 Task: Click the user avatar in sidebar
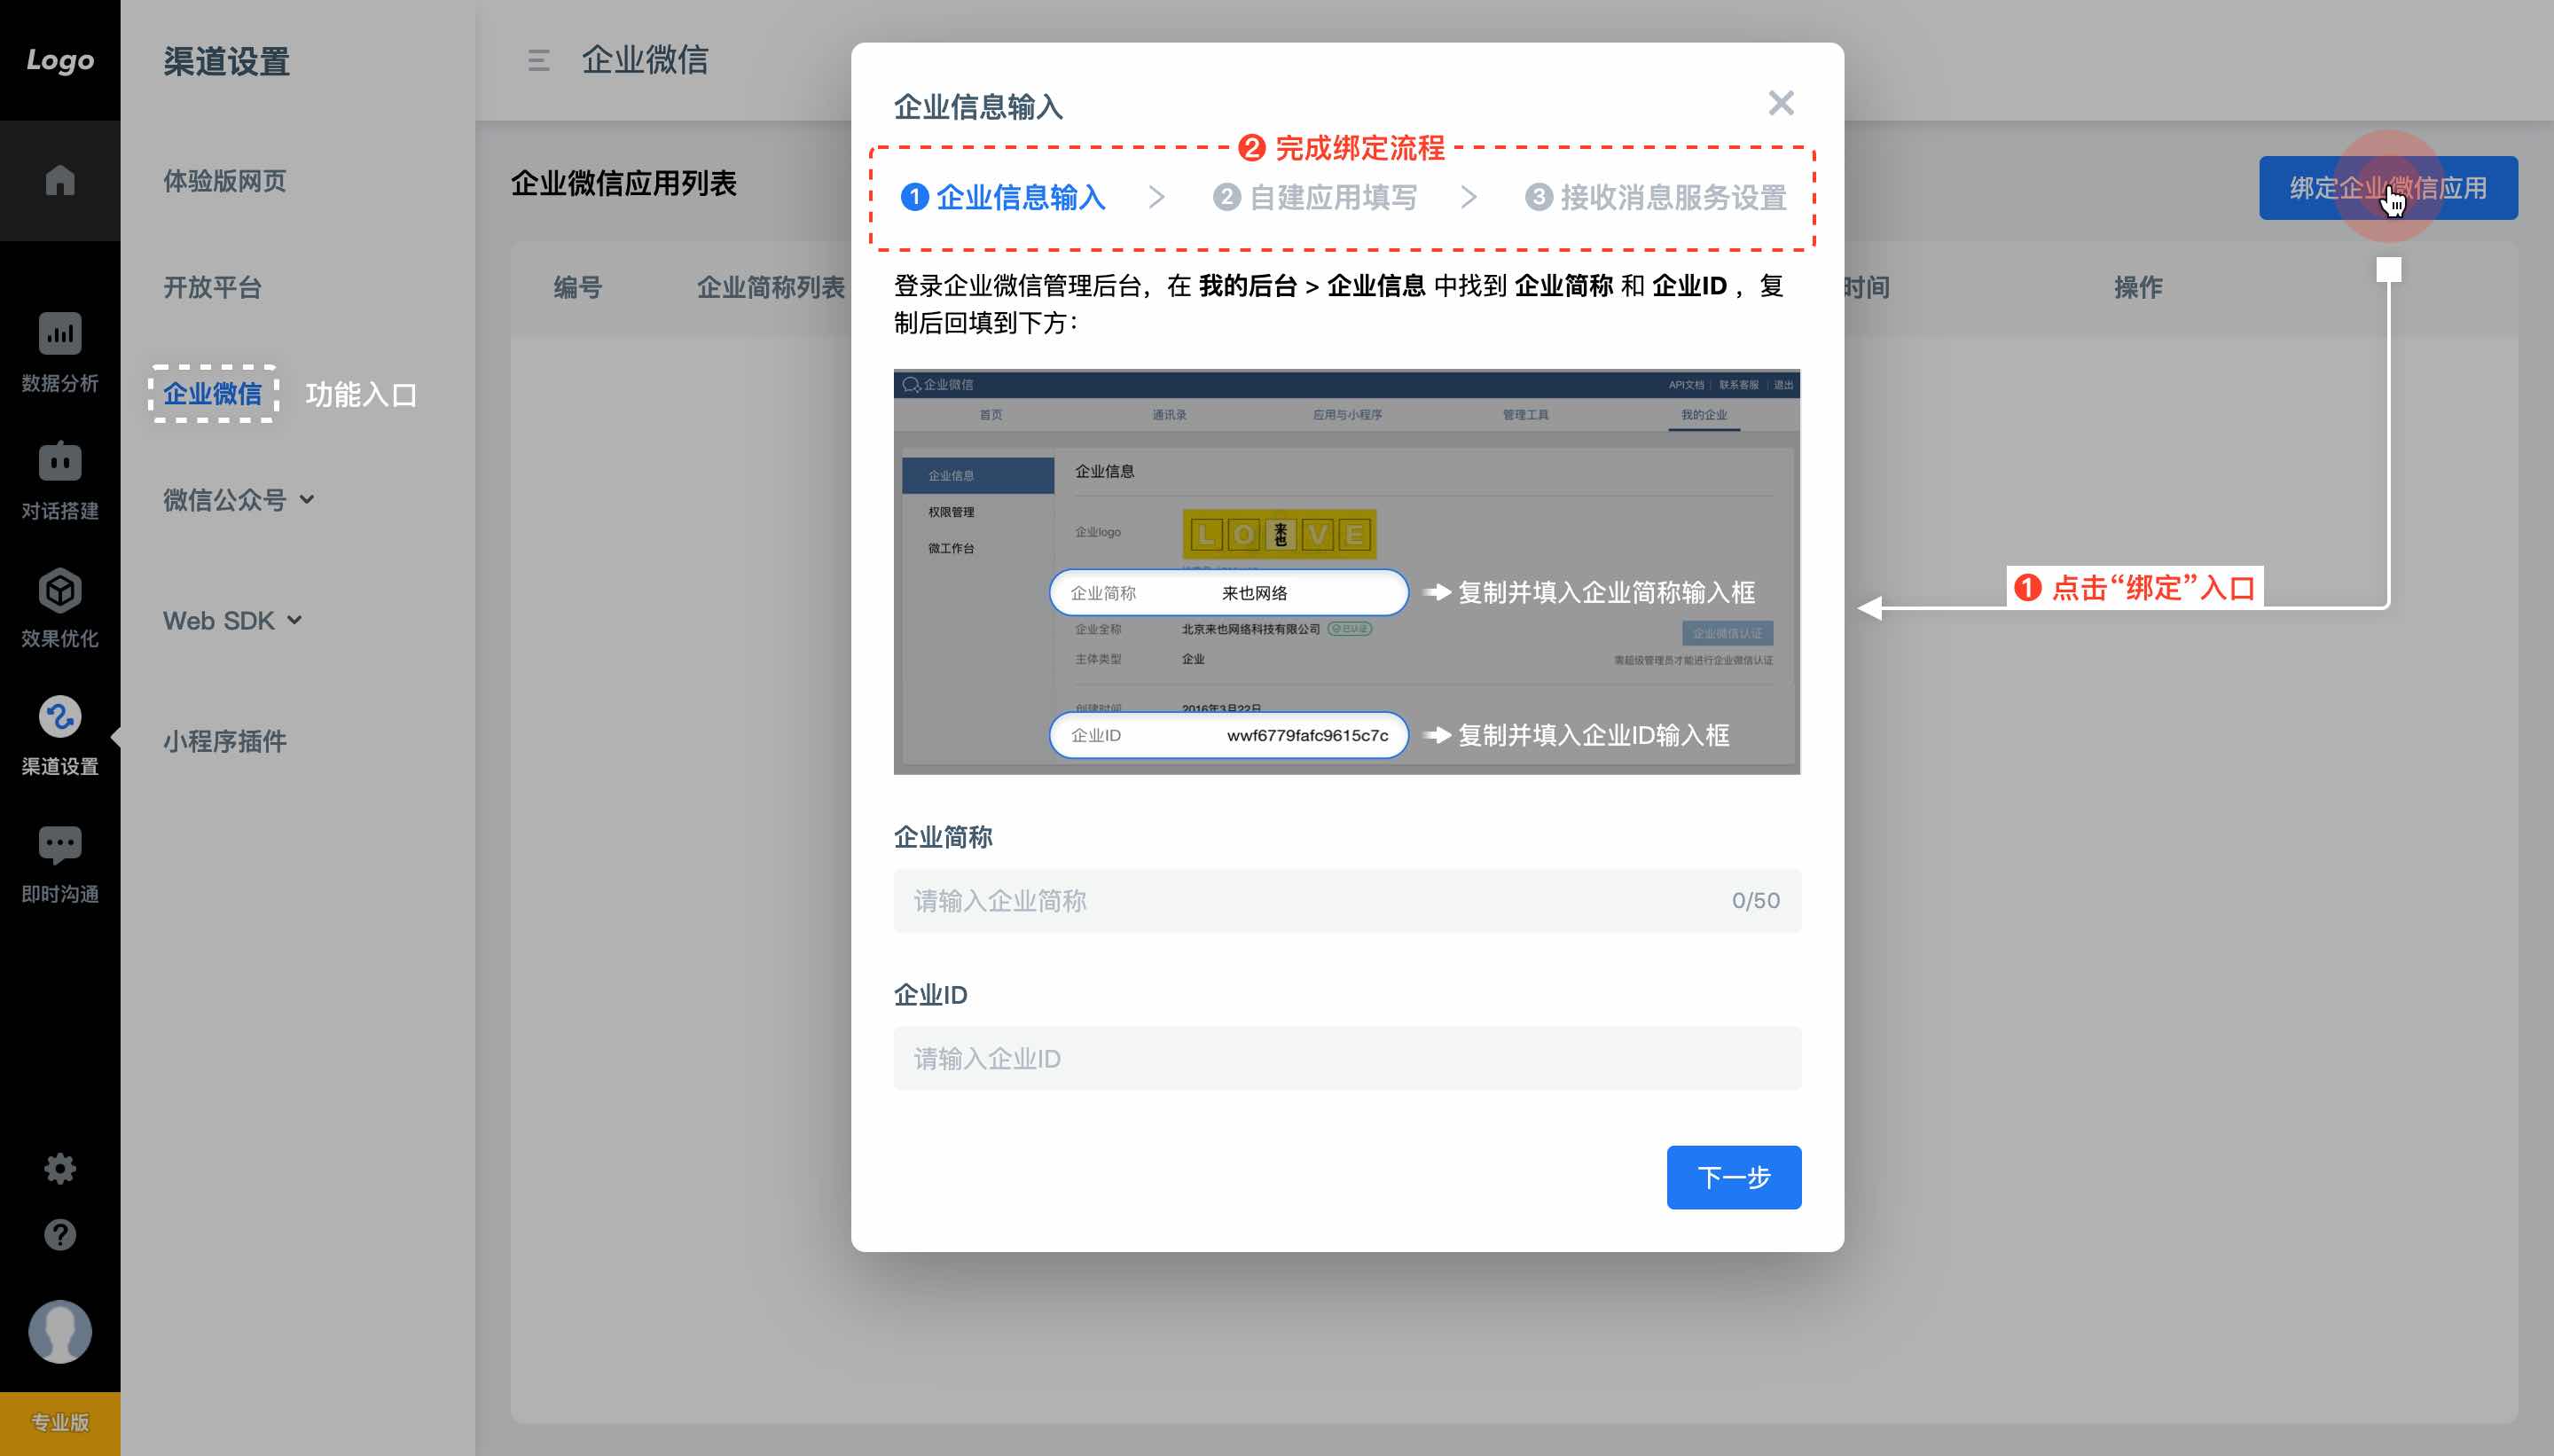[x=60, y=1331]
